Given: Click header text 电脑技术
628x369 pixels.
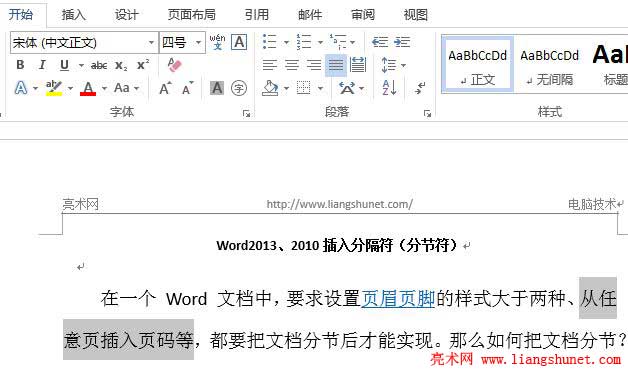Looking at the screenshot, I should pyautogui.click(x=592, y=204).
